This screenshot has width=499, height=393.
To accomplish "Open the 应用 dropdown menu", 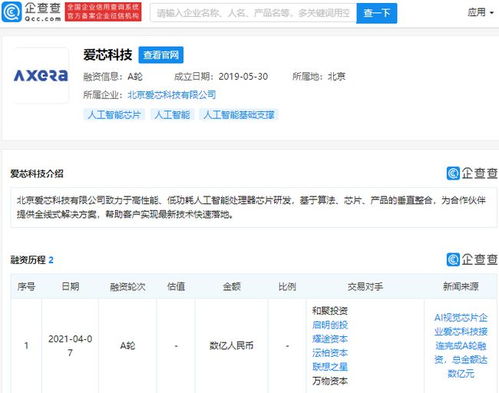I will [480, 13].
